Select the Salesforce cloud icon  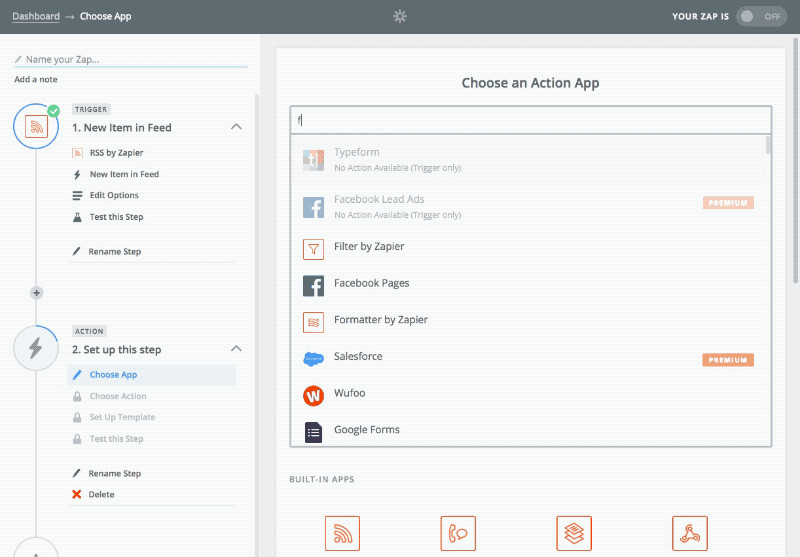313,359
